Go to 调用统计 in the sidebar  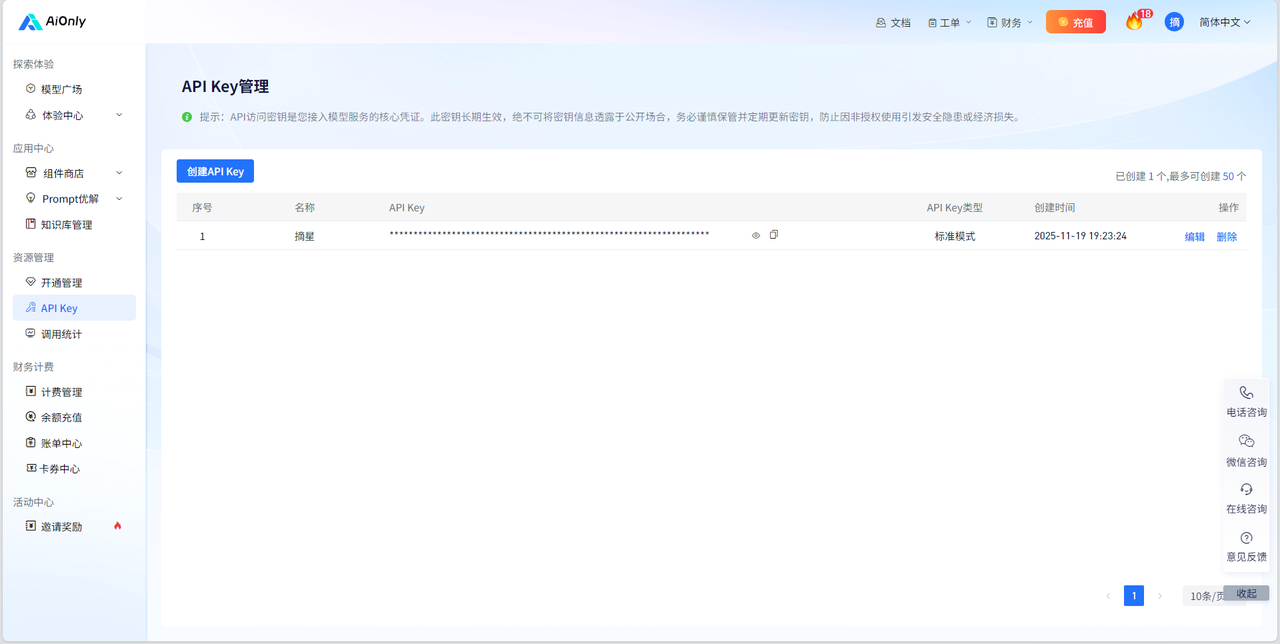tap(61, 334)
